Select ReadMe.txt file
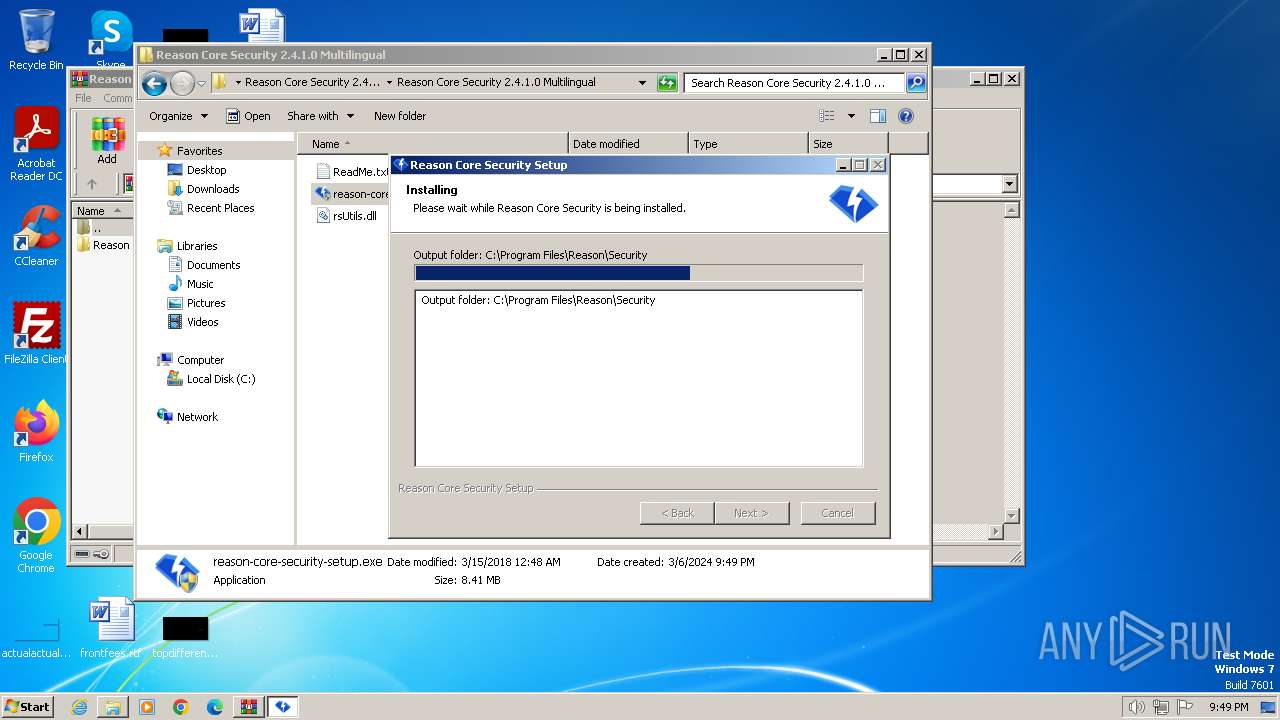1280x720 pixels. pos(352,172)
